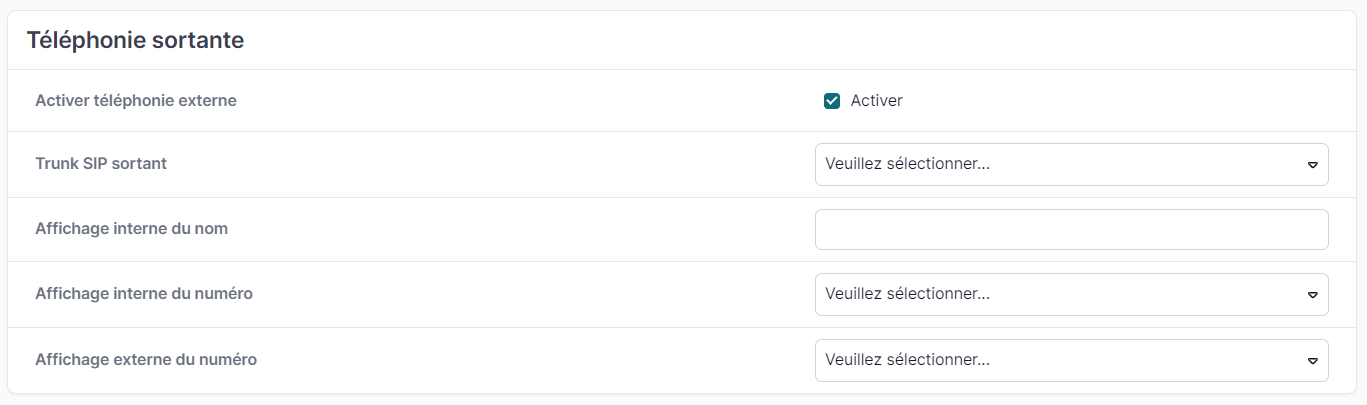Screen dimensions: 1367x405
Task: Open the Trunk SIP sortant dropdown
Action: pyautogui.click(x=1072, y=164)
